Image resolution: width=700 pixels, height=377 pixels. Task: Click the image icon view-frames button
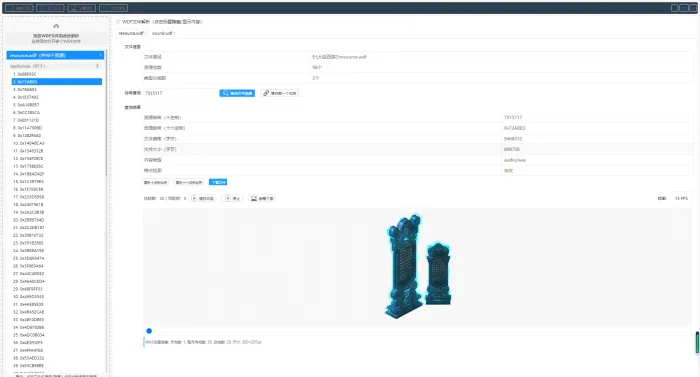click(x=262, y=198)
